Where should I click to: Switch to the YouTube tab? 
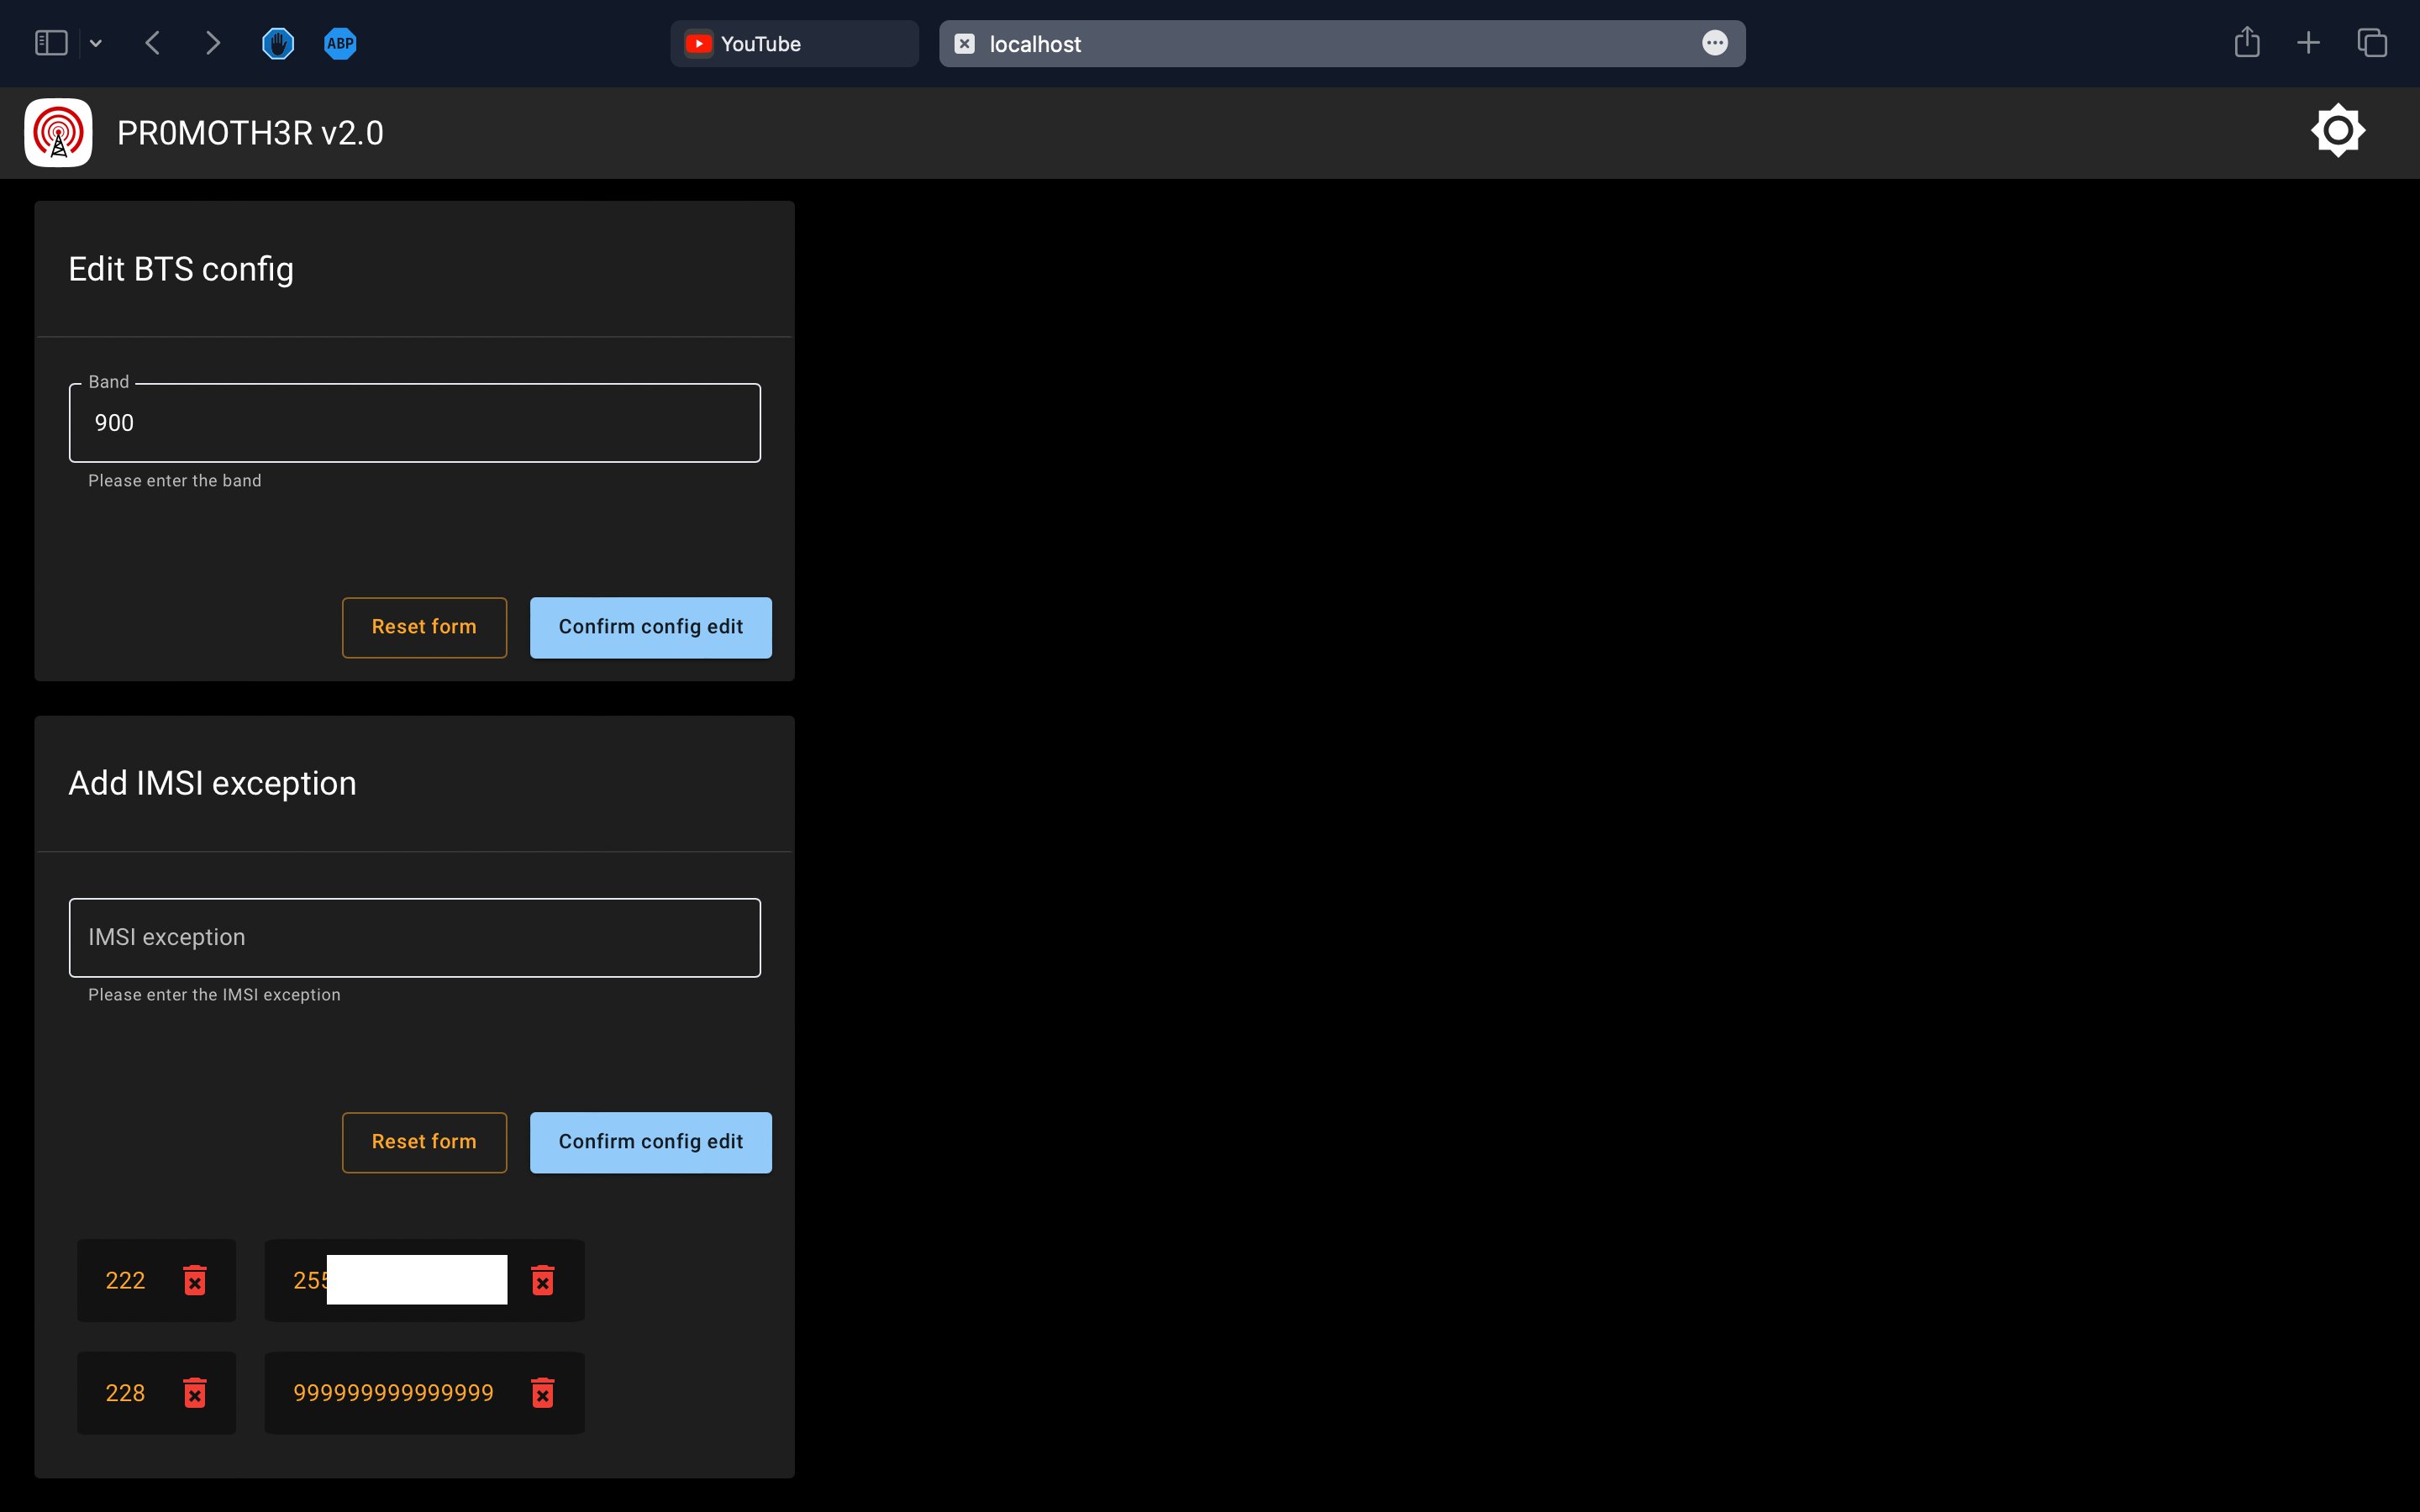tap(793, 44)
